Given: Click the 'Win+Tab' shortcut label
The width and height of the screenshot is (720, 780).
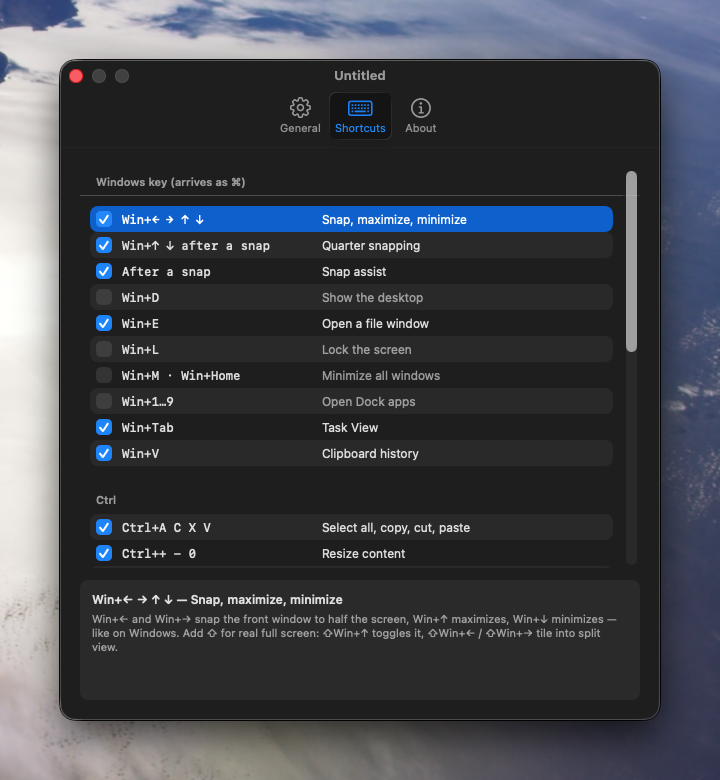Looking at the screenshot, I should click(x=147, y=428).
